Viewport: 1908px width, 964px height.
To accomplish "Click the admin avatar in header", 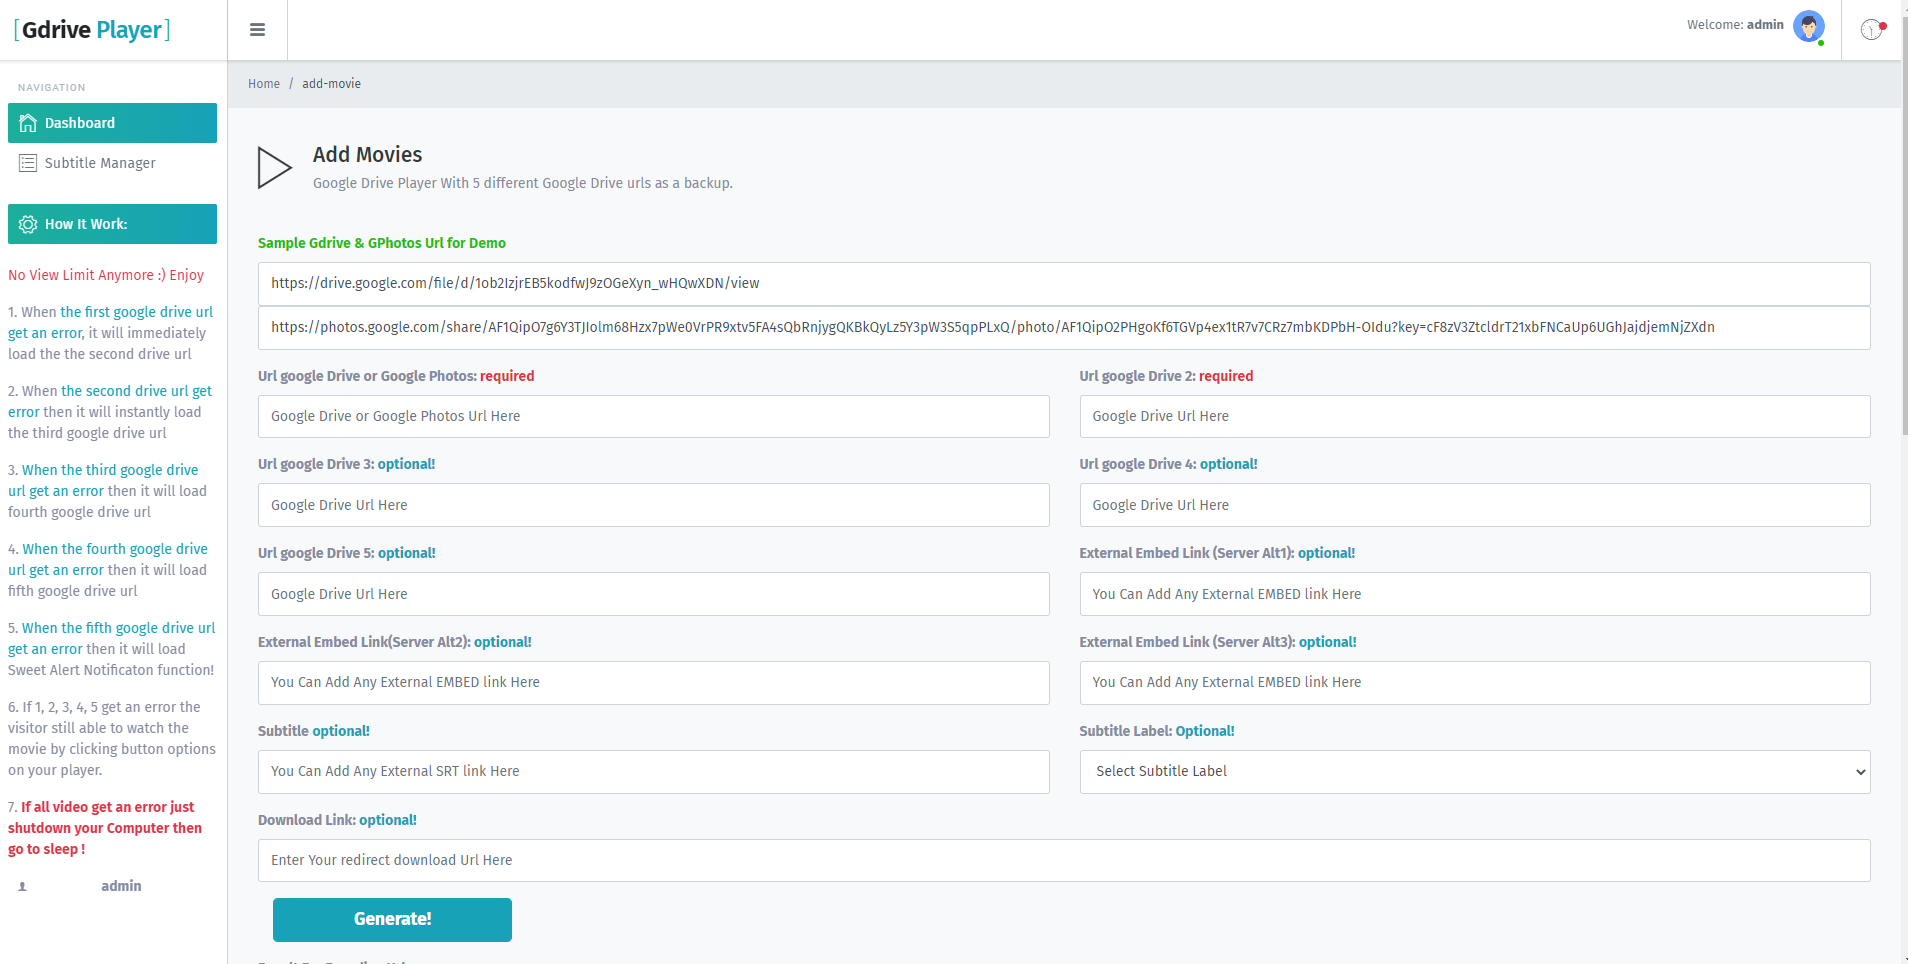I will click(1808, 26).
